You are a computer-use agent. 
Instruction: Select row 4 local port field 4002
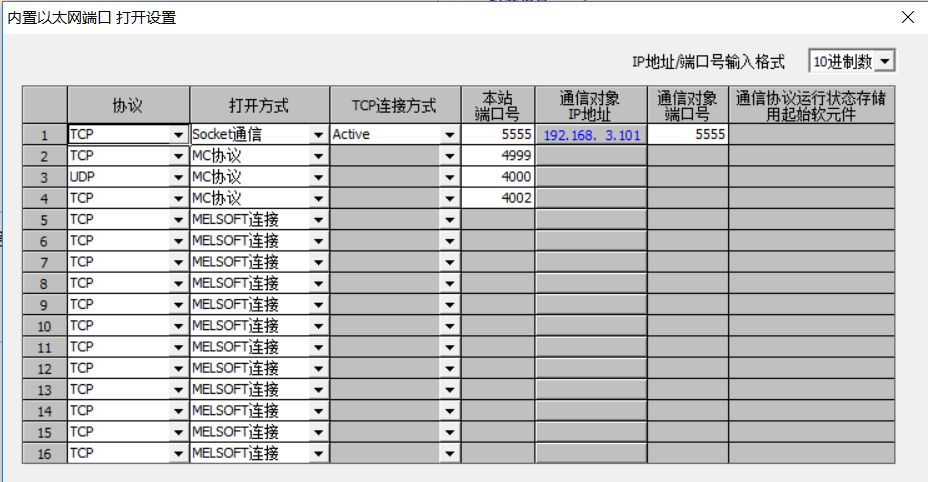pos(498,198)
